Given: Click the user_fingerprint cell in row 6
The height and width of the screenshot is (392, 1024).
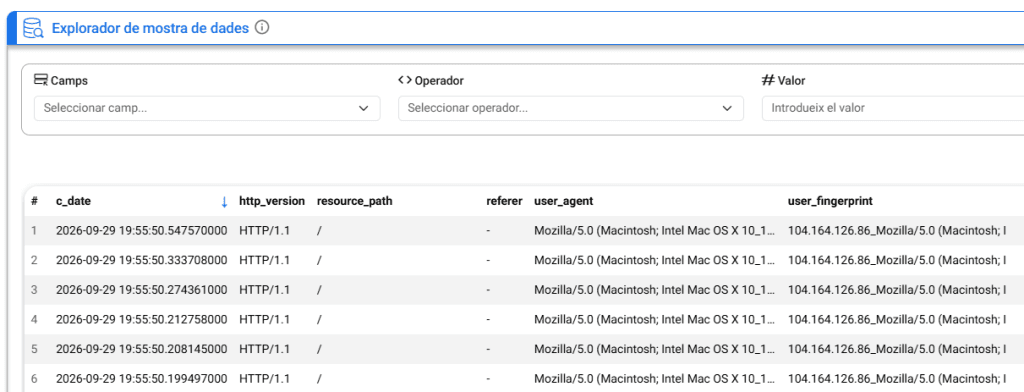Looking at the screenshot, I should coord(897,378).
